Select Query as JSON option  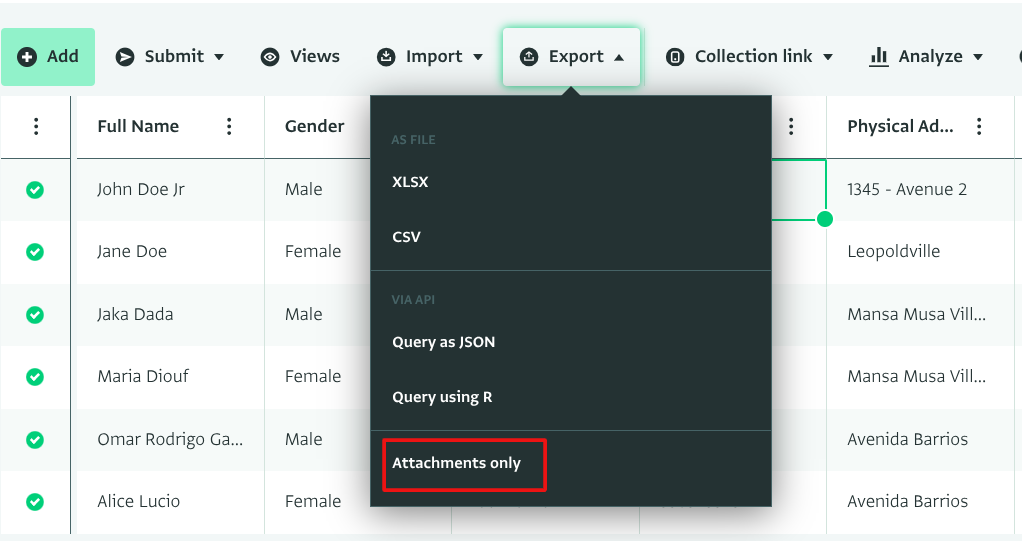443,342
